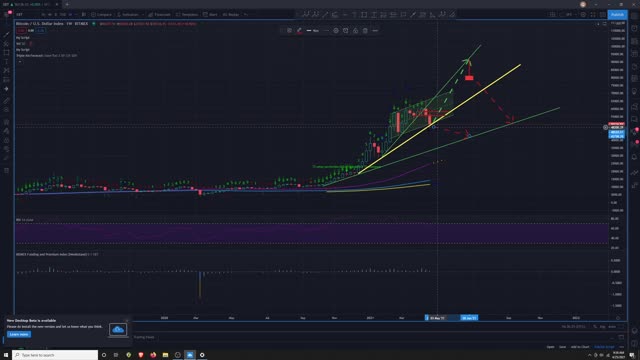This screenshot has height=360, width=640.
Task: Open the Indicators menu
Action: pos(128,15)
